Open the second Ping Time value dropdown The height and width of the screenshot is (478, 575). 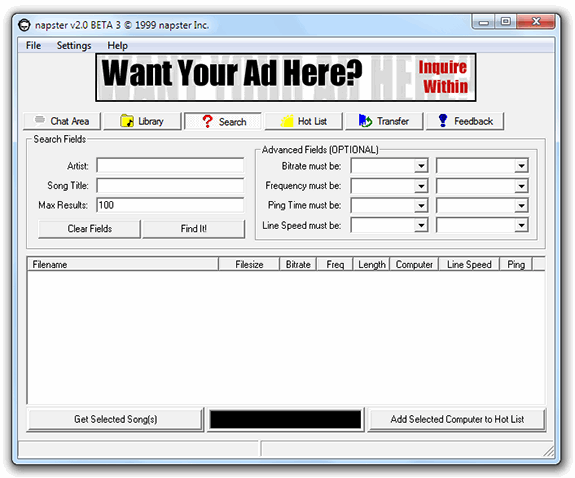(482, 205)
